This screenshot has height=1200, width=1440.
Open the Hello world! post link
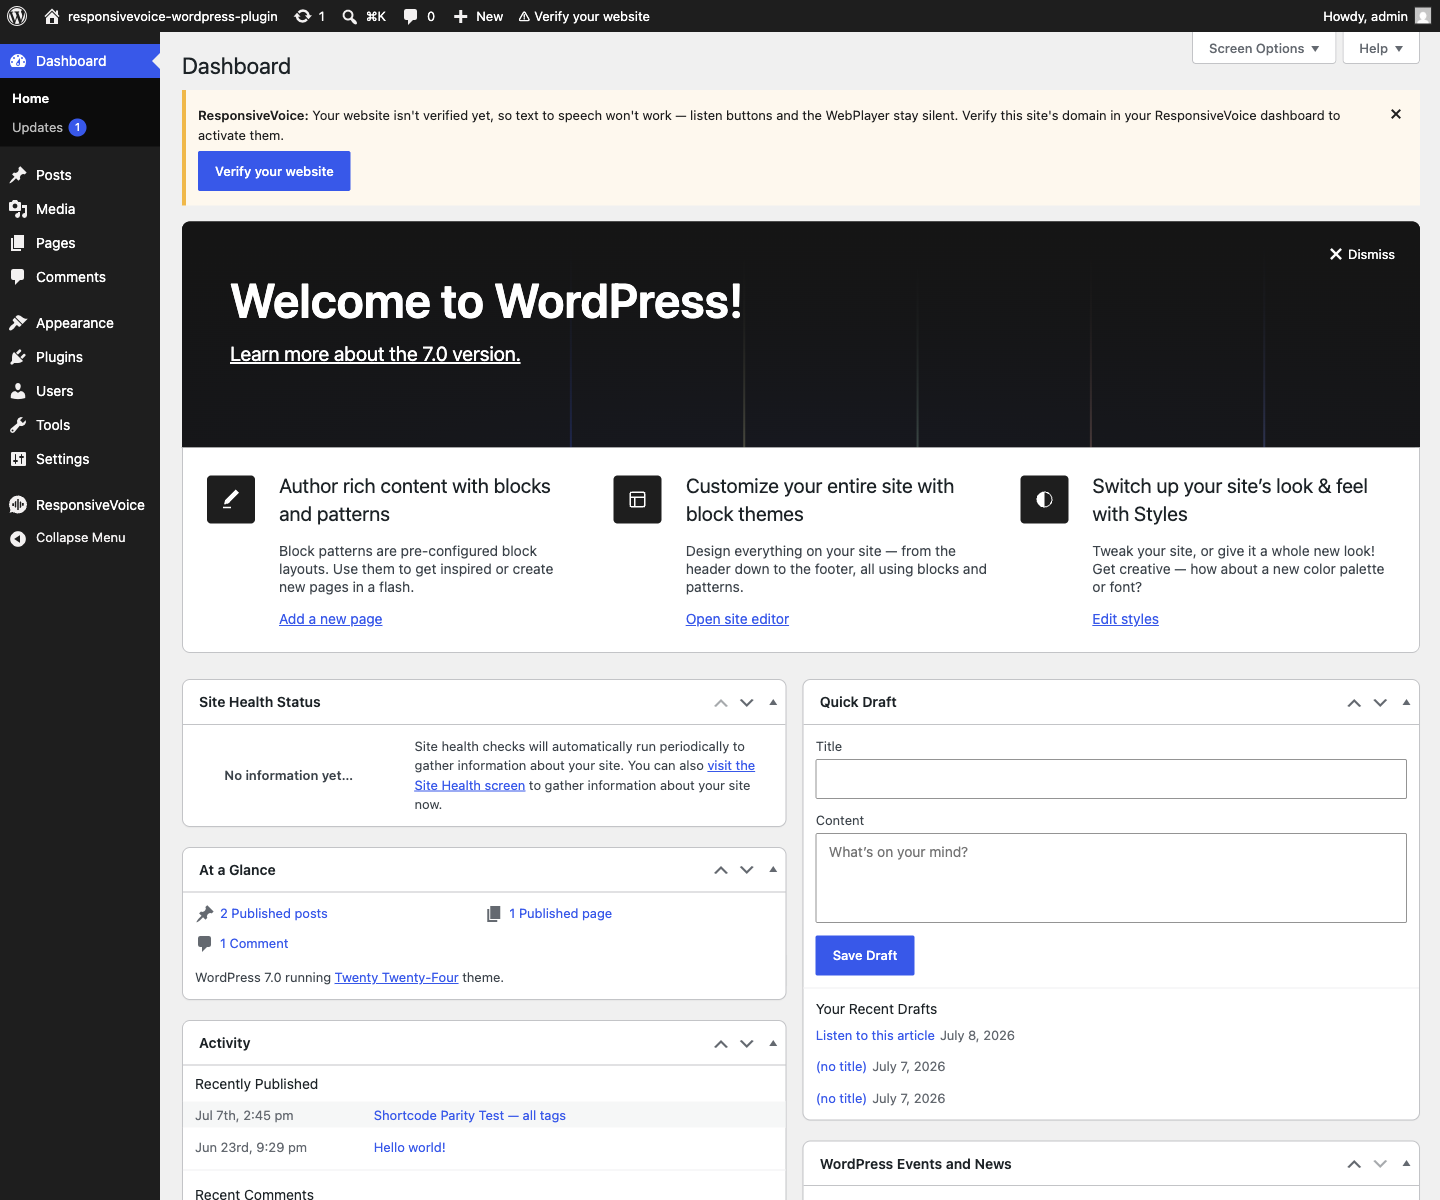point(410,1147)
